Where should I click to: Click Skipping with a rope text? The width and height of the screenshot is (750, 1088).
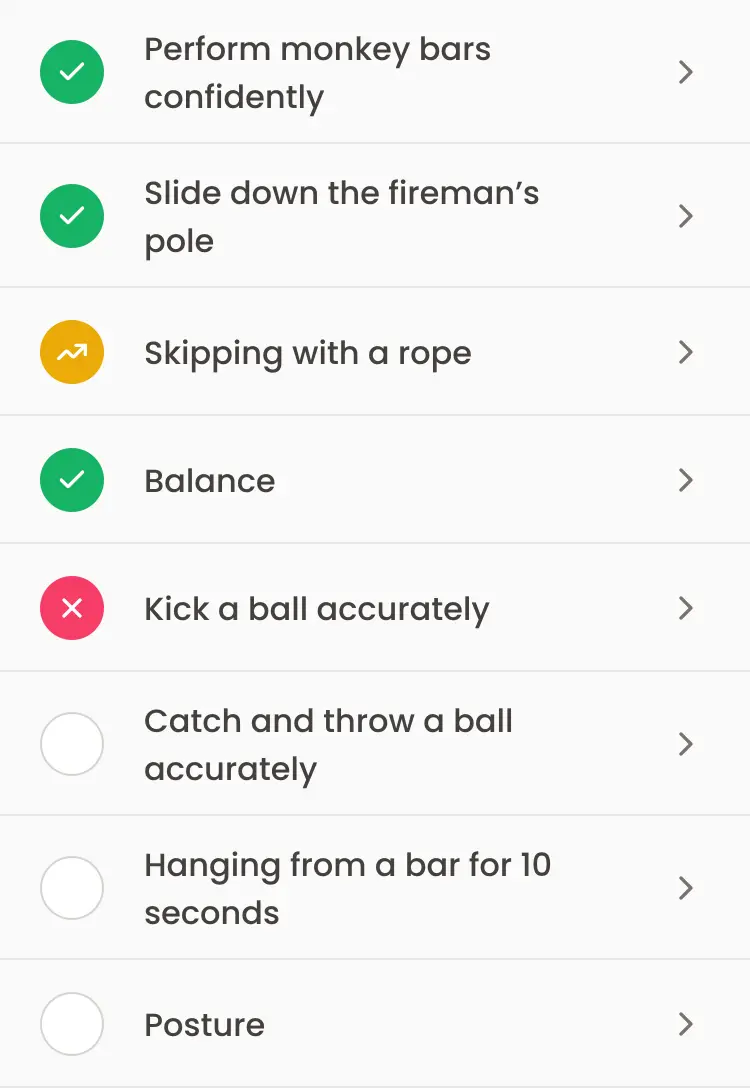tap(308, 354)
